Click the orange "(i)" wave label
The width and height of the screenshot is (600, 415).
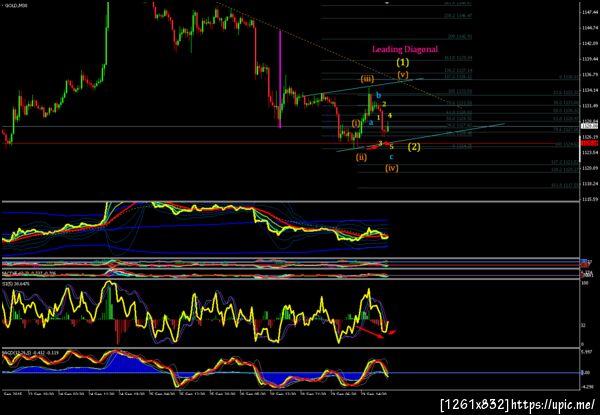[x=356, y=123]
